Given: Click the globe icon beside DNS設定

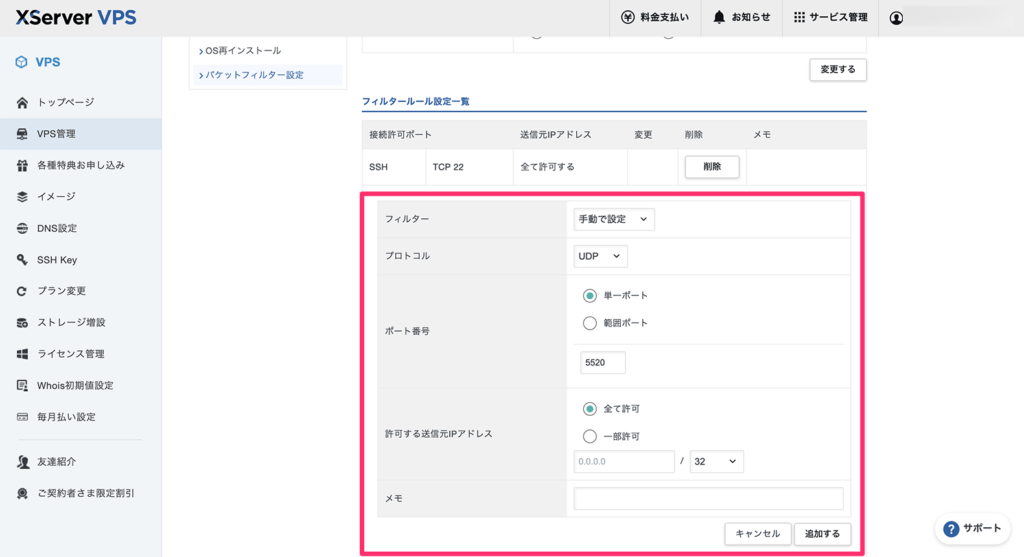Looking at the screenshot, I should click(22, 228).
